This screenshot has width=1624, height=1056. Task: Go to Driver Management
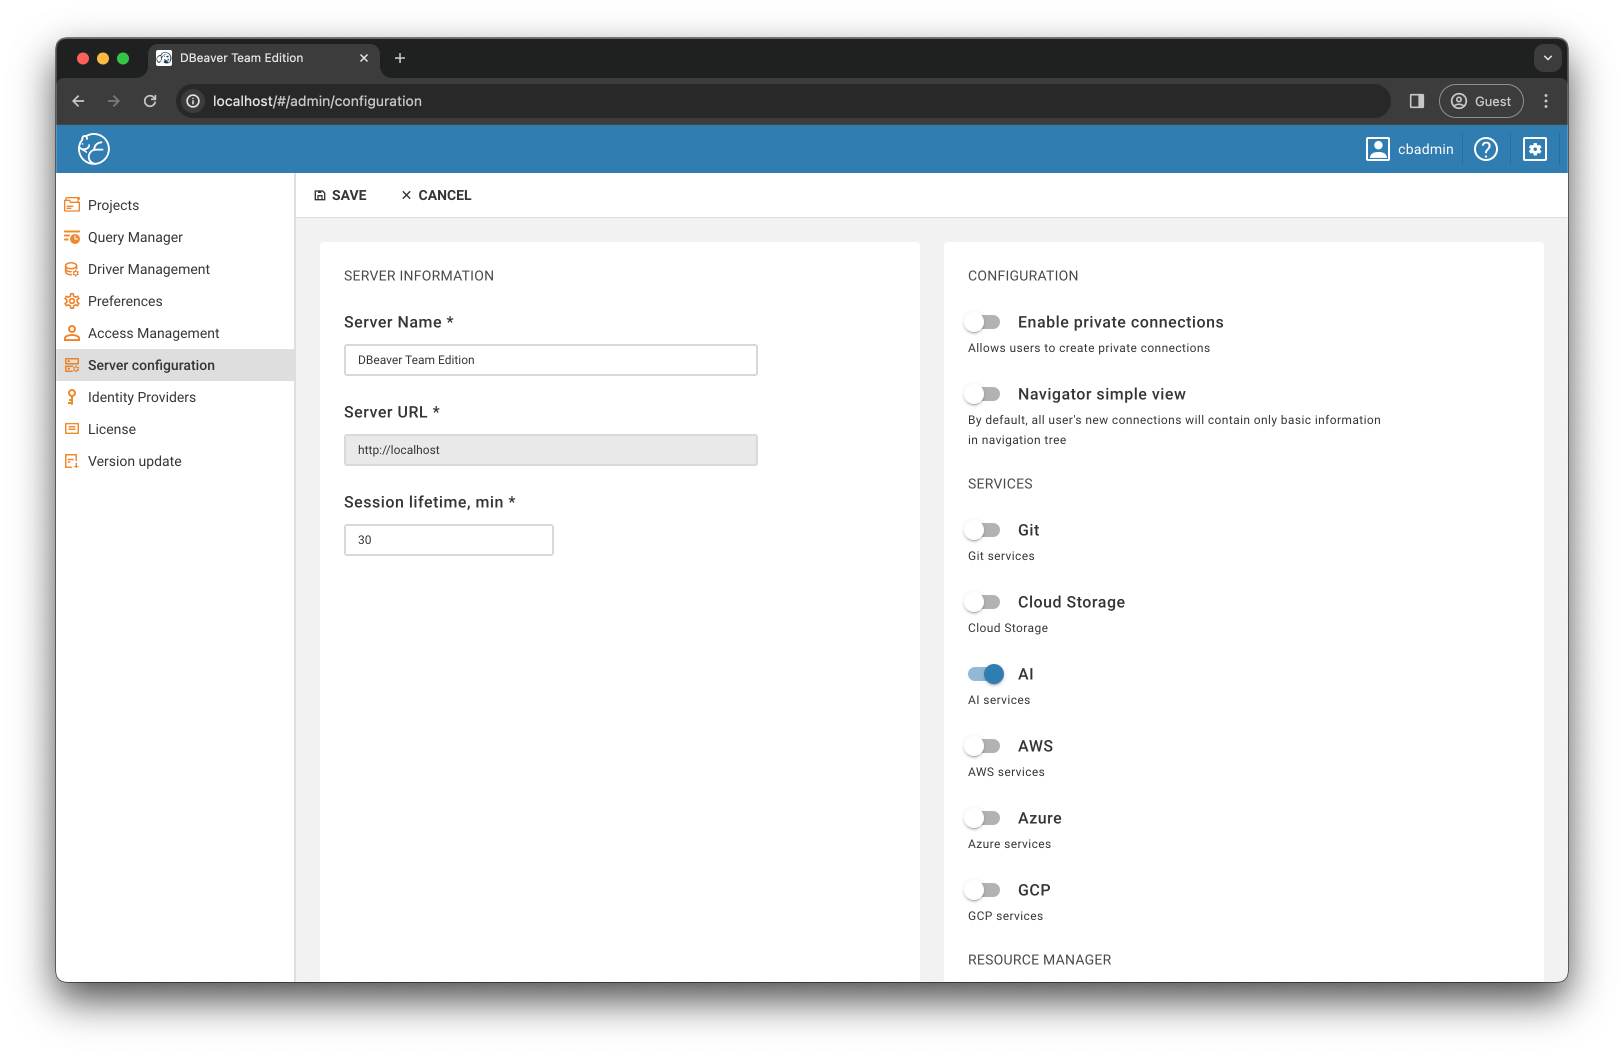[175, 269]
